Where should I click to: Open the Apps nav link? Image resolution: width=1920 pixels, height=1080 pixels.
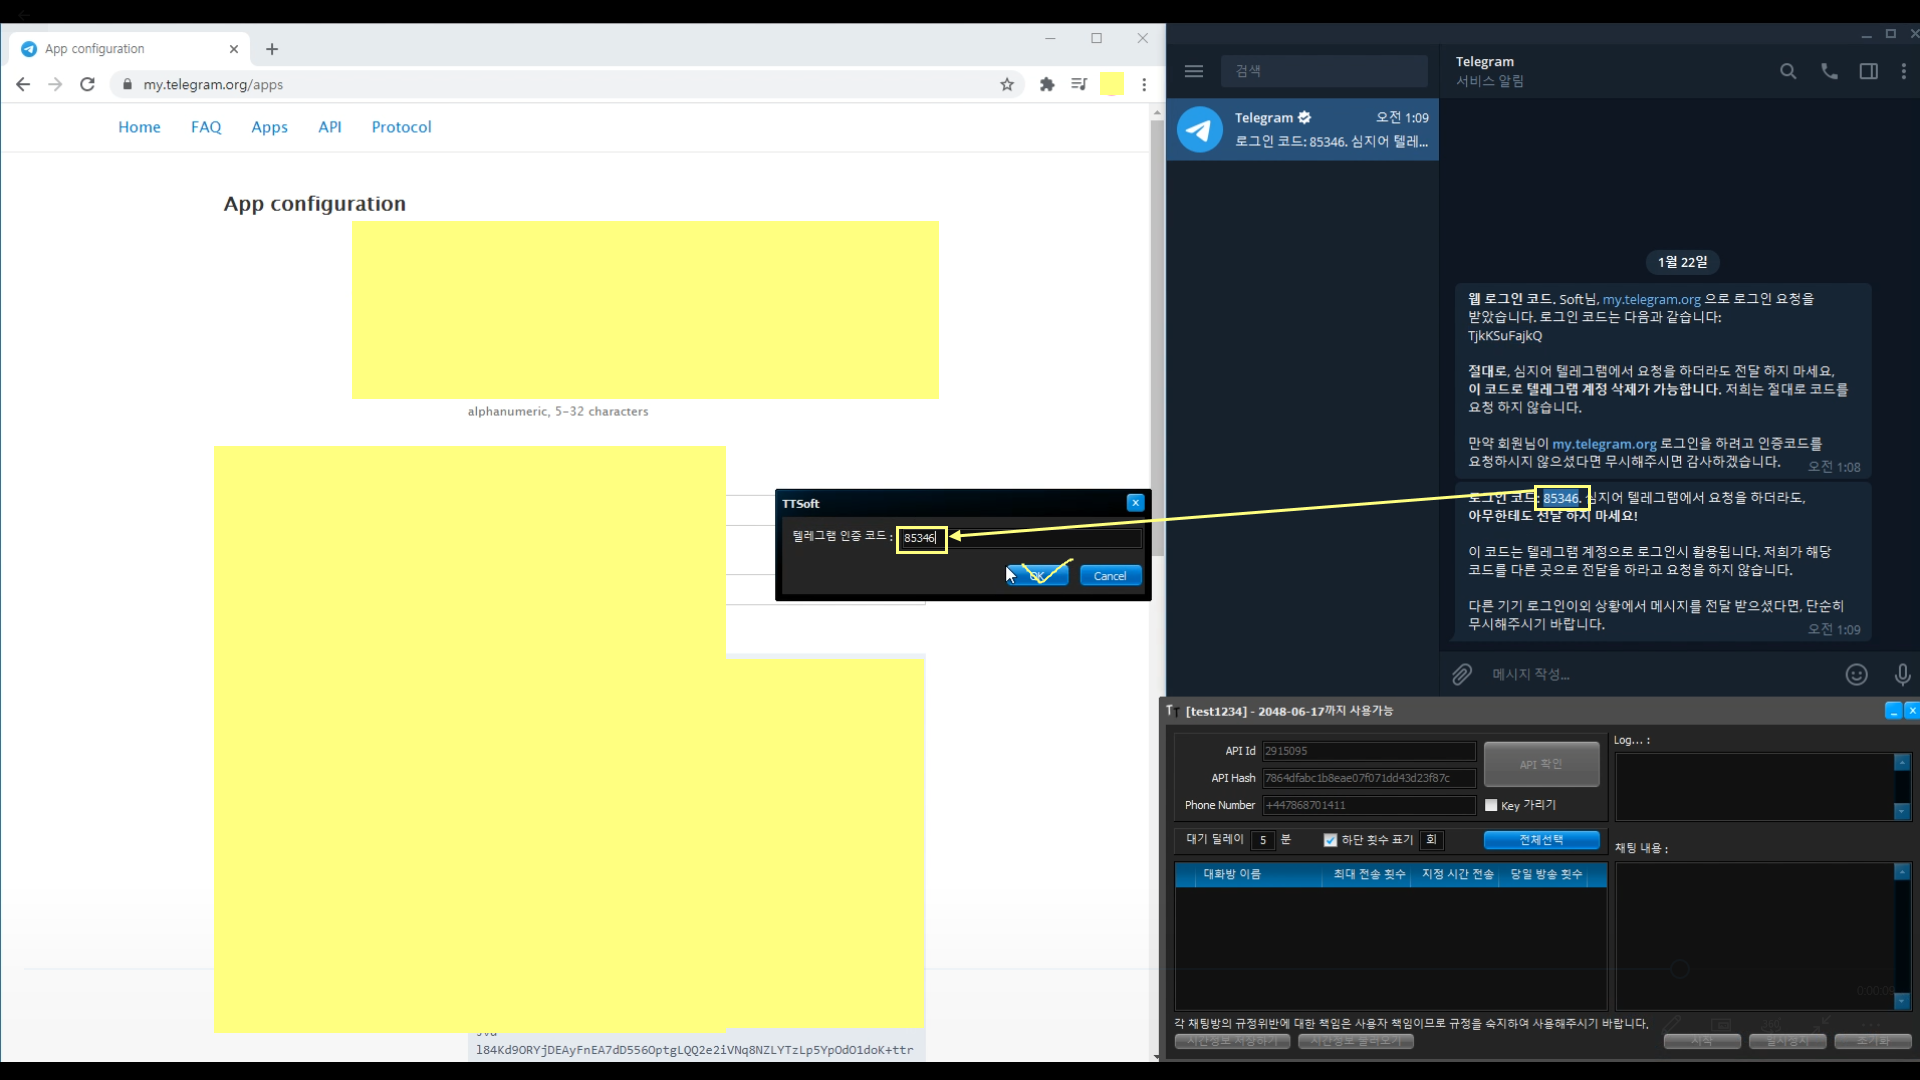coord(269,127)
